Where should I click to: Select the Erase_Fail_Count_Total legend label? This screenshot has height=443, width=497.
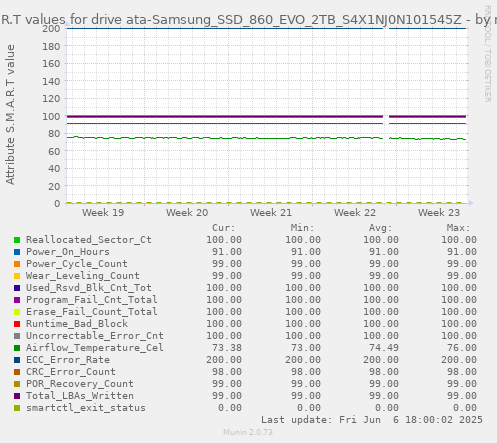point(92,312)
